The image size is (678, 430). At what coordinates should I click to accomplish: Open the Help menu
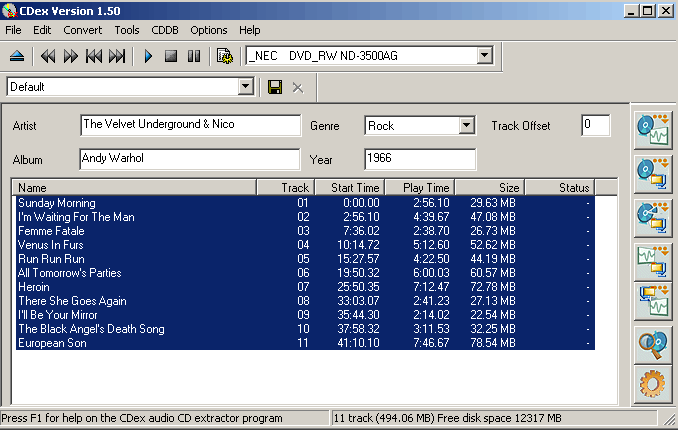pos(249,30)
